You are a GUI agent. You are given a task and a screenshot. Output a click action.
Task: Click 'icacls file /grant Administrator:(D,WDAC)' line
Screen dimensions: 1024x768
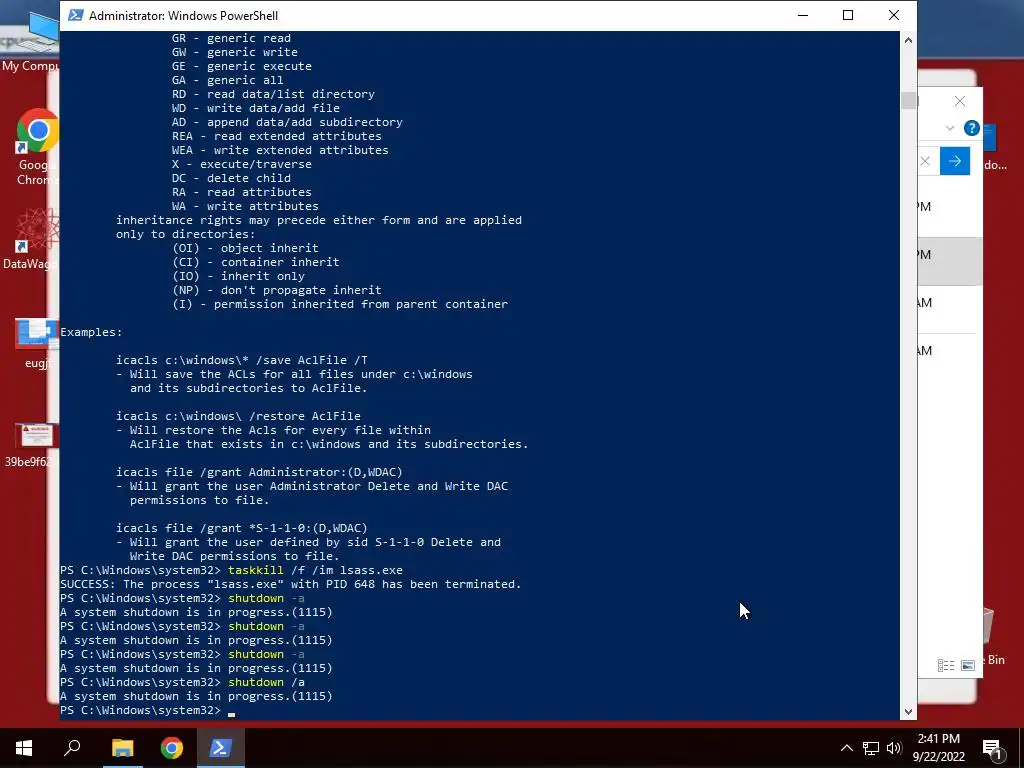point(259,472)
